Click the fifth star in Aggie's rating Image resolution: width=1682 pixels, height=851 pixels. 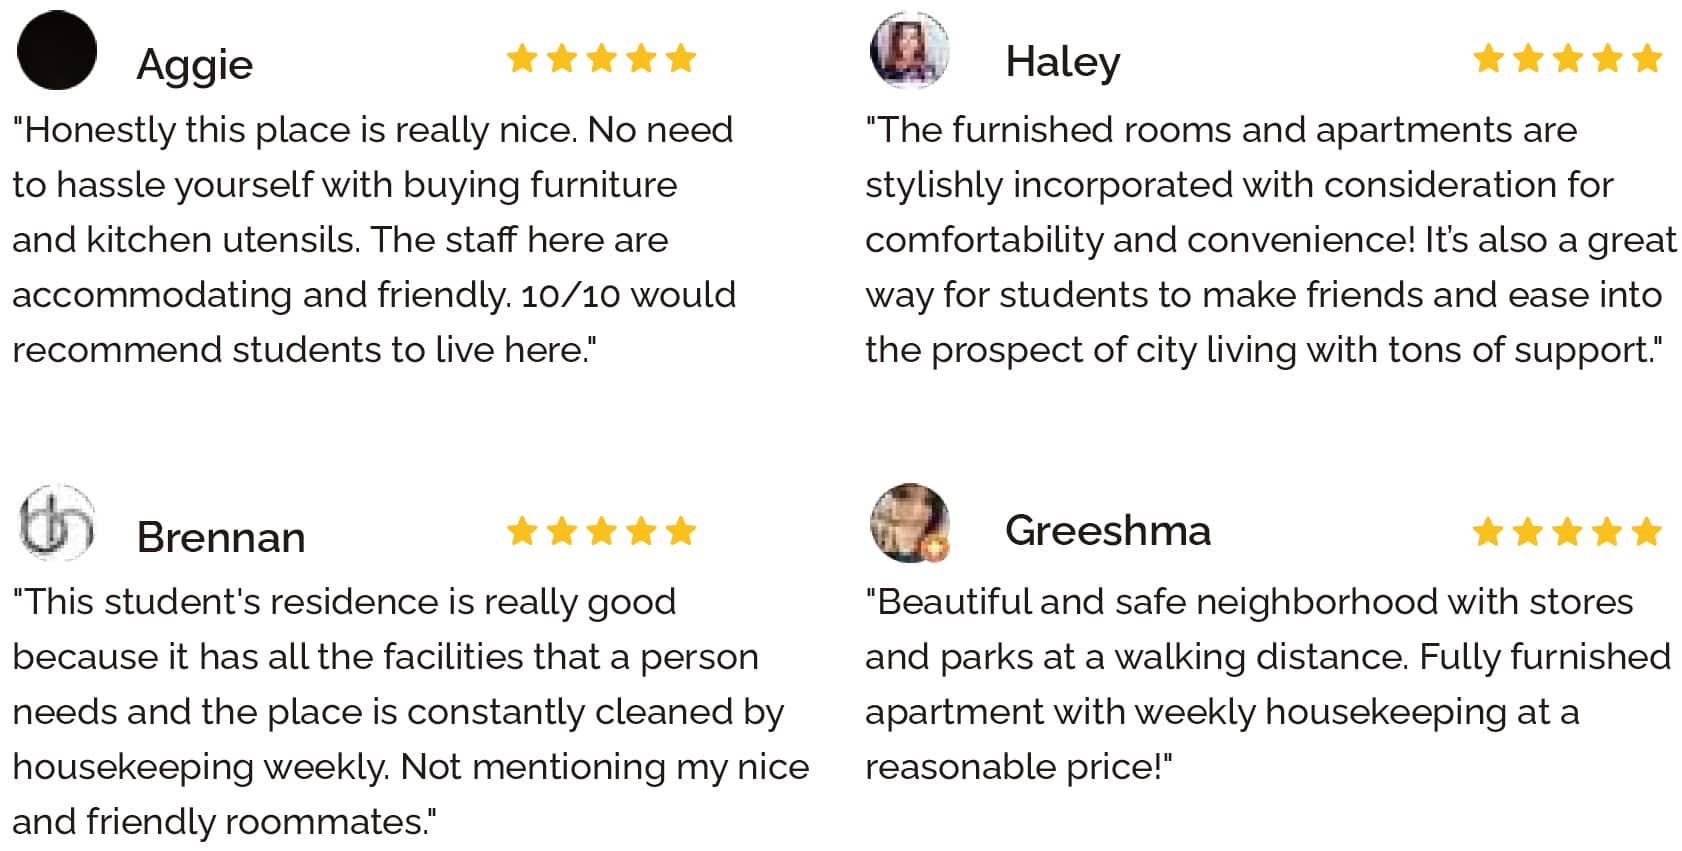click(681, 58)
